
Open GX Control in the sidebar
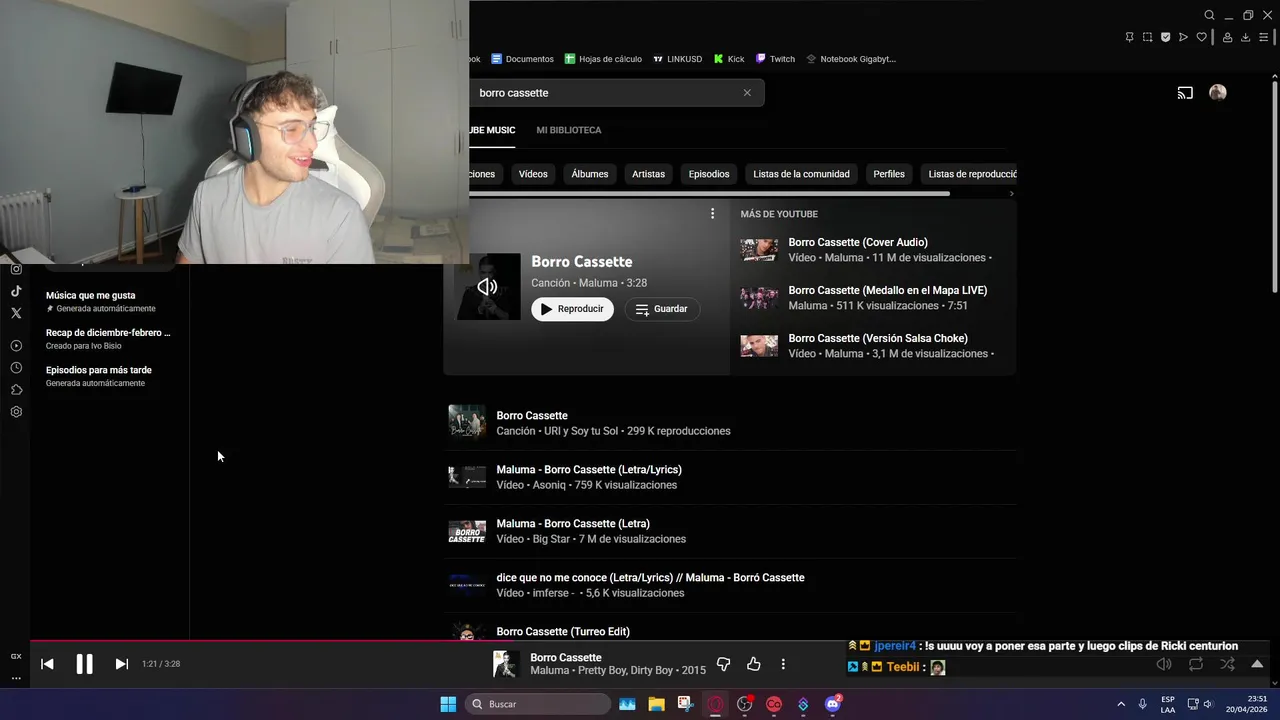click(x=16, y=656)
